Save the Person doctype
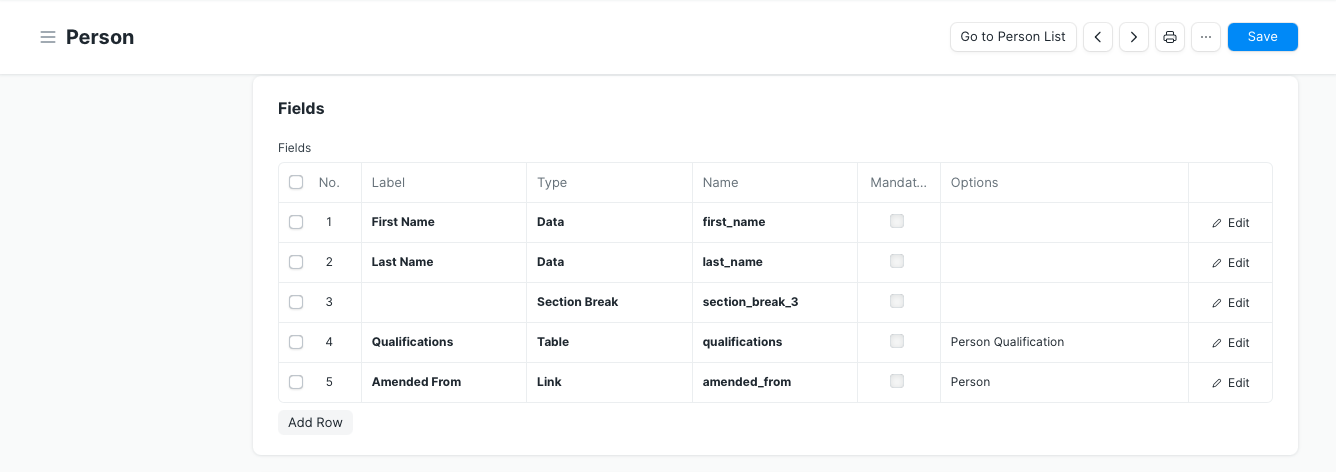Image resolution: width=1336 pixels, height=472 pixels. [1262, 37]
